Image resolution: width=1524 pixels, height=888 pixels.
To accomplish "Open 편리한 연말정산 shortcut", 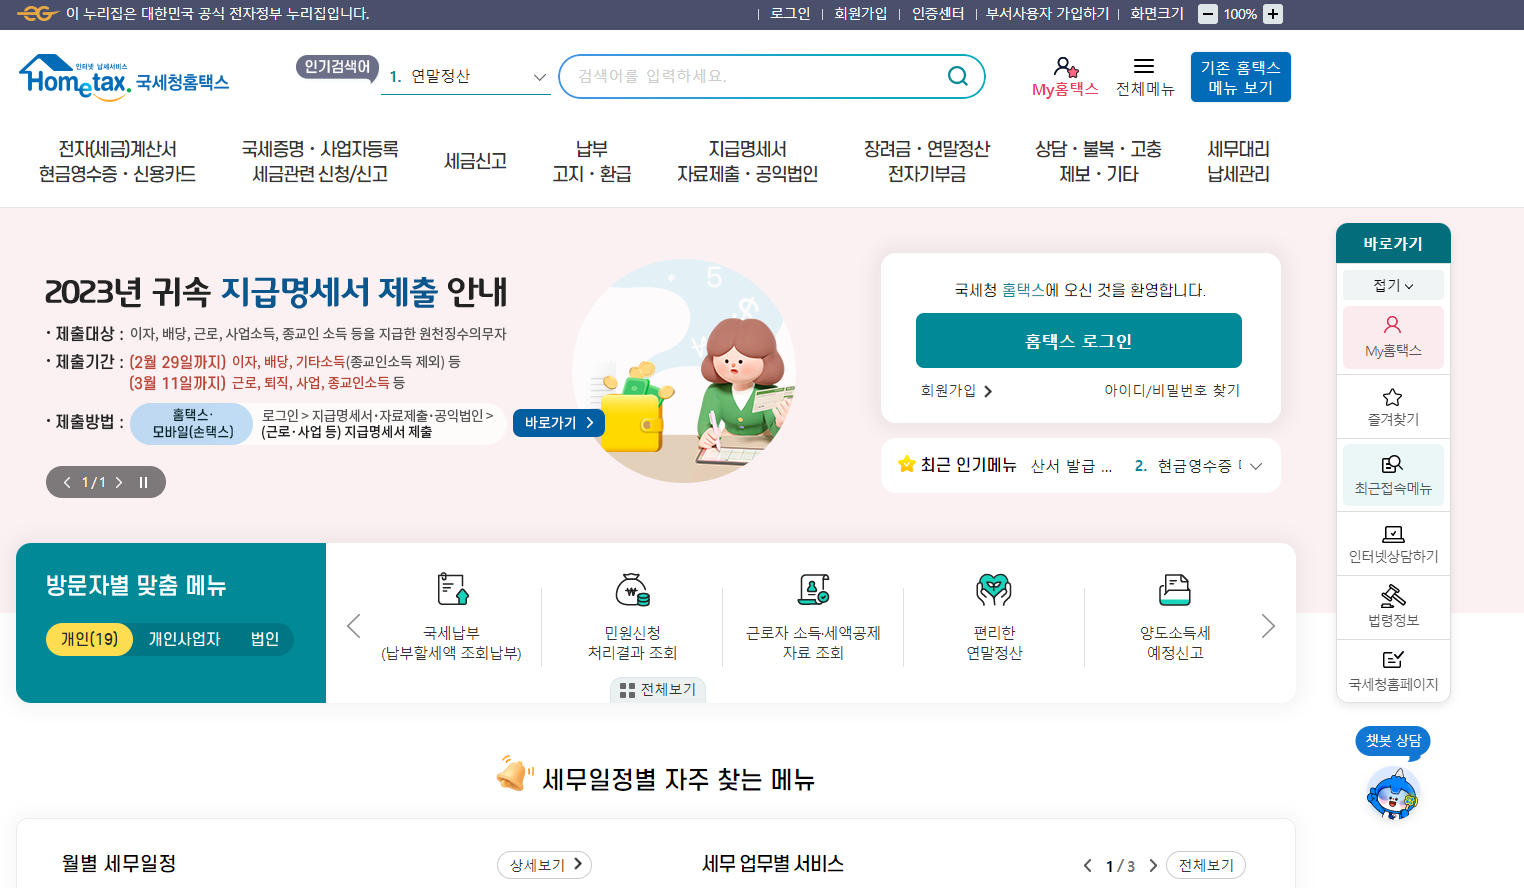I will pyautogui.click(x=994, y=616).
